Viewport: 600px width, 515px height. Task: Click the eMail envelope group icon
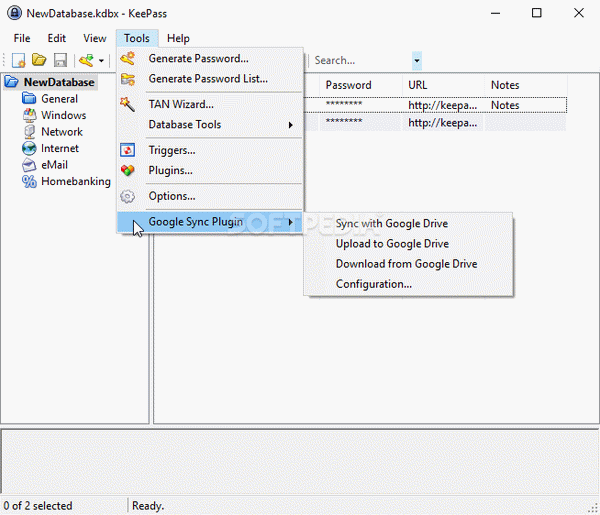pyautogui.click(x=29, y=165)
